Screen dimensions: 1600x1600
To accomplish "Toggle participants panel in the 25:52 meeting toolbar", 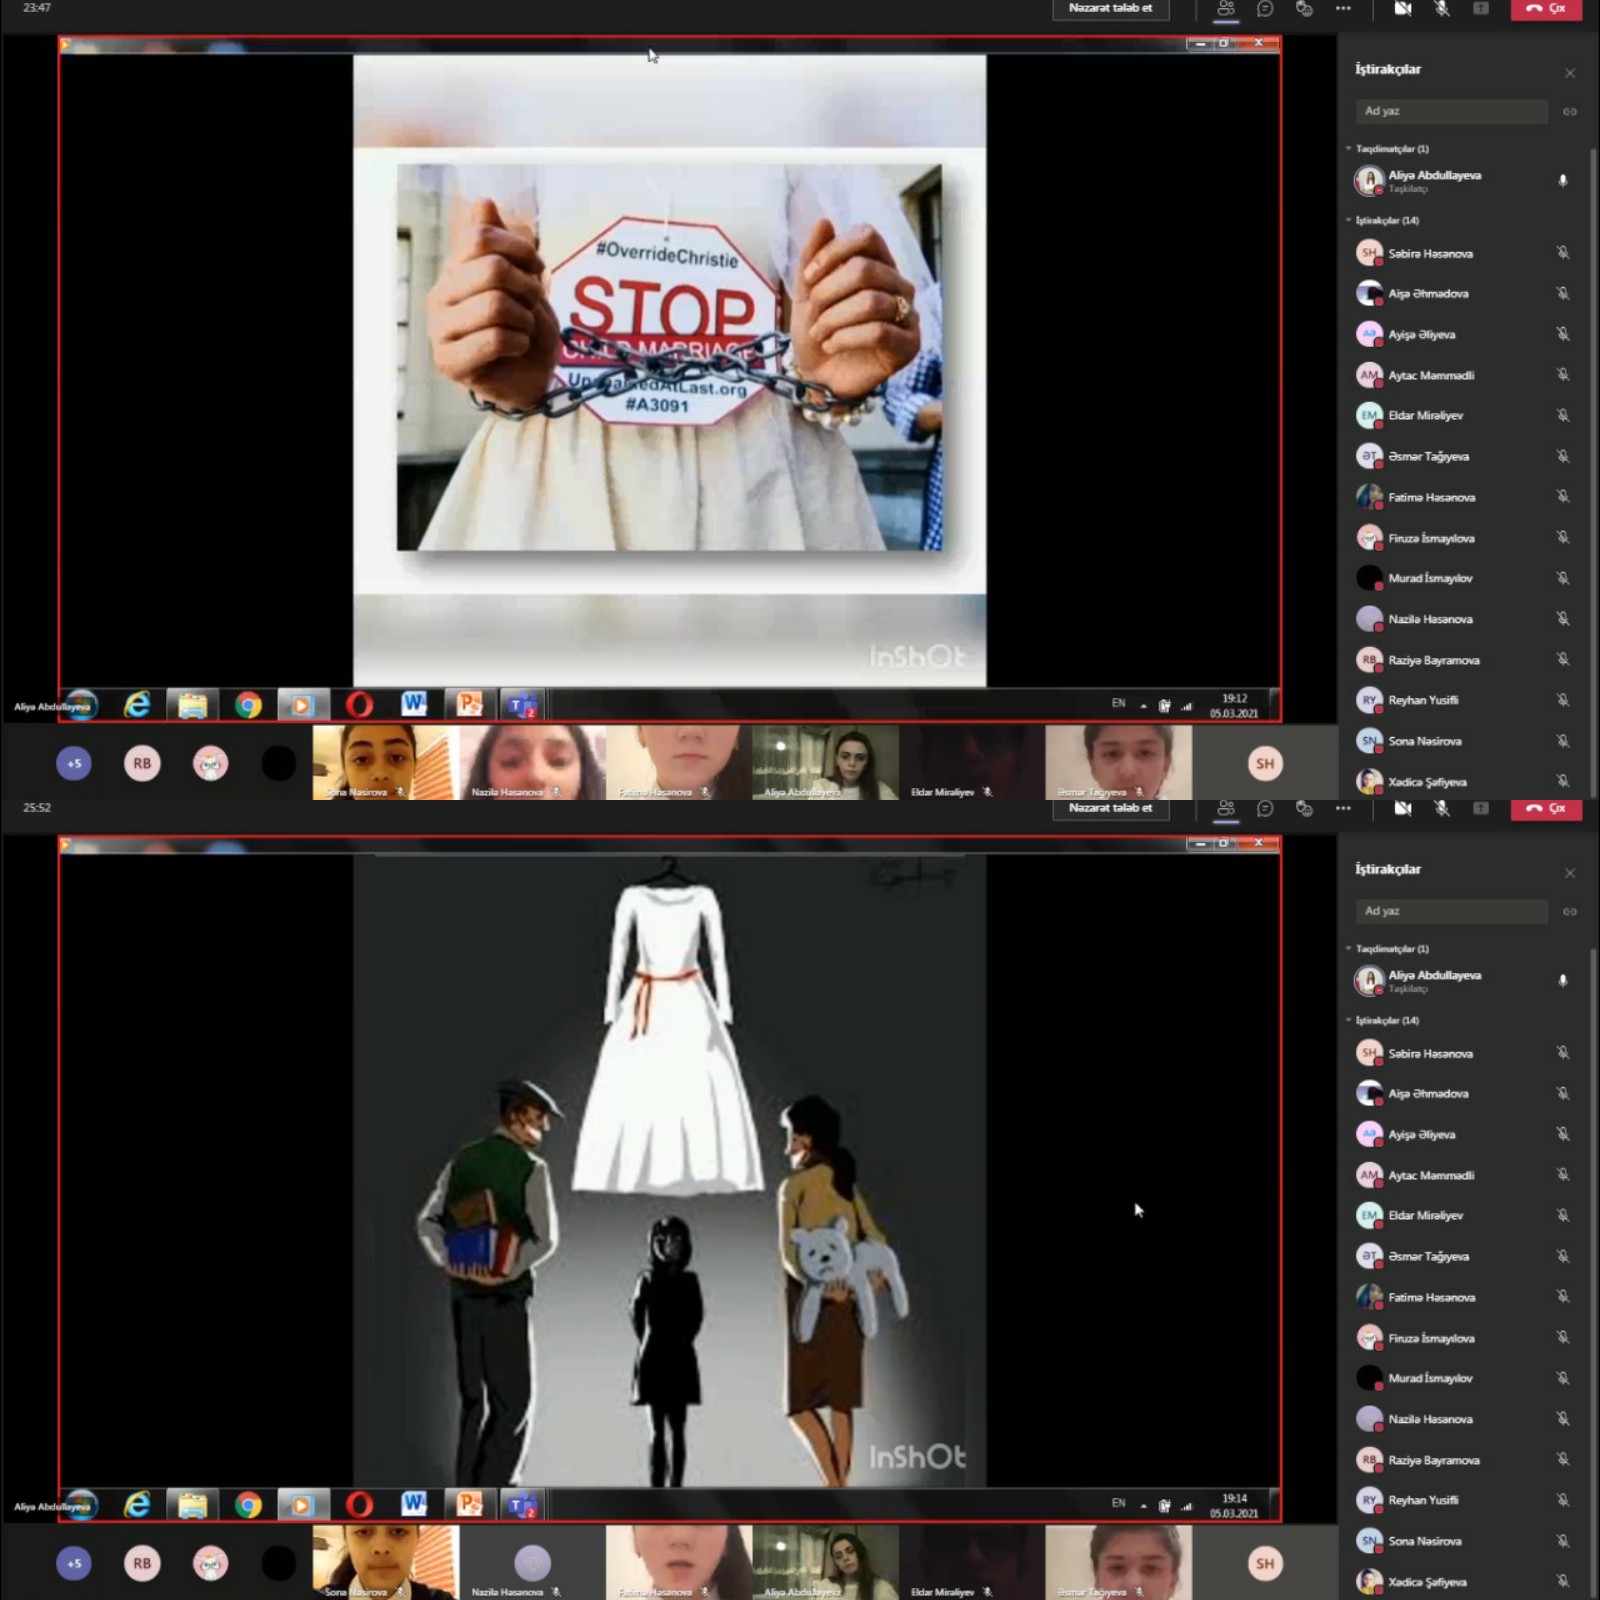I will coord(1225,808).
